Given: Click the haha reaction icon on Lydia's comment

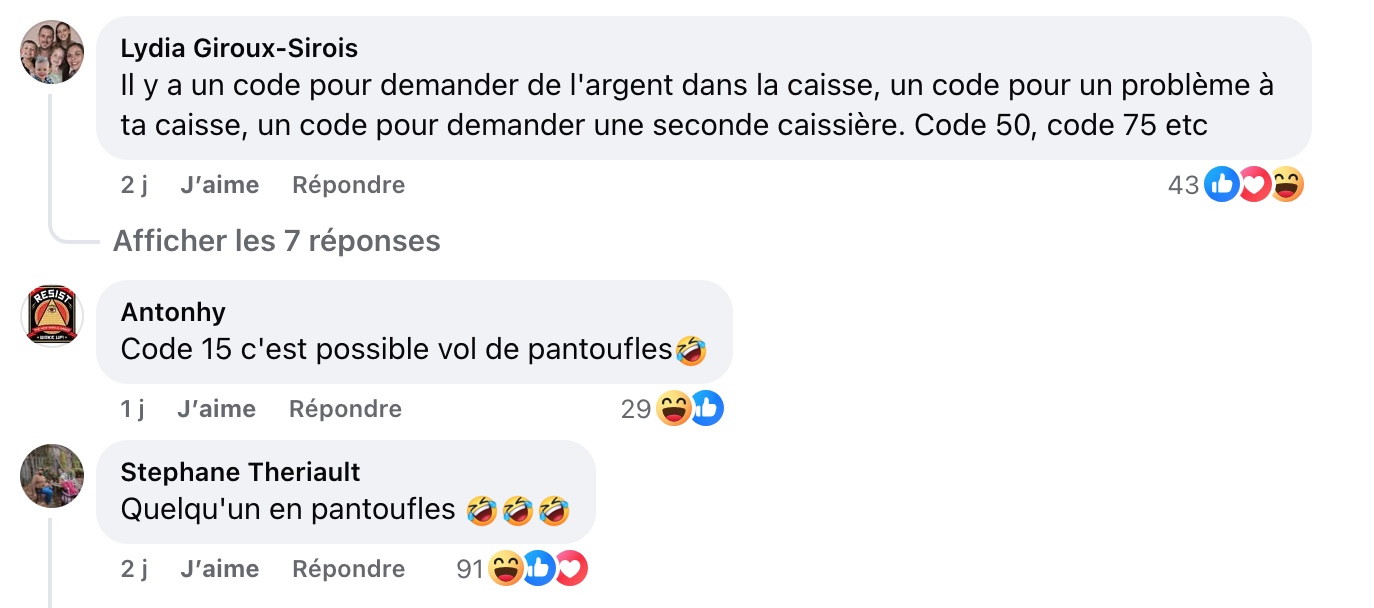Looking at the screenshot, I should tap(1287, 184).
